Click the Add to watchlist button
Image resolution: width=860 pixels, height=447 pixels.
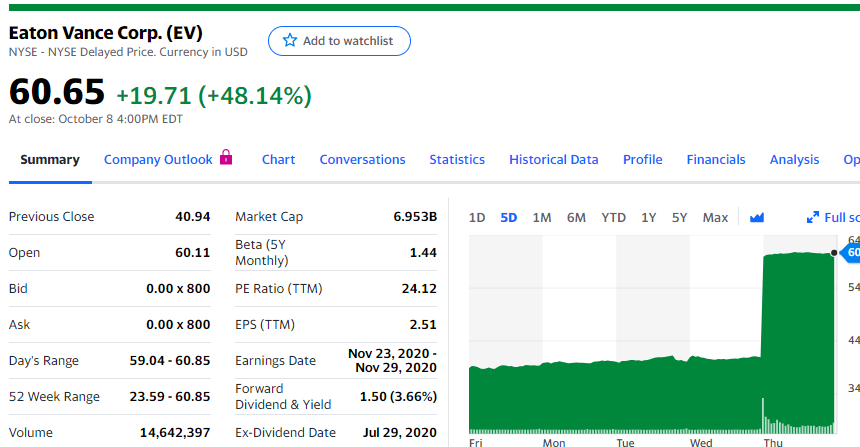[x=339, y=41]
